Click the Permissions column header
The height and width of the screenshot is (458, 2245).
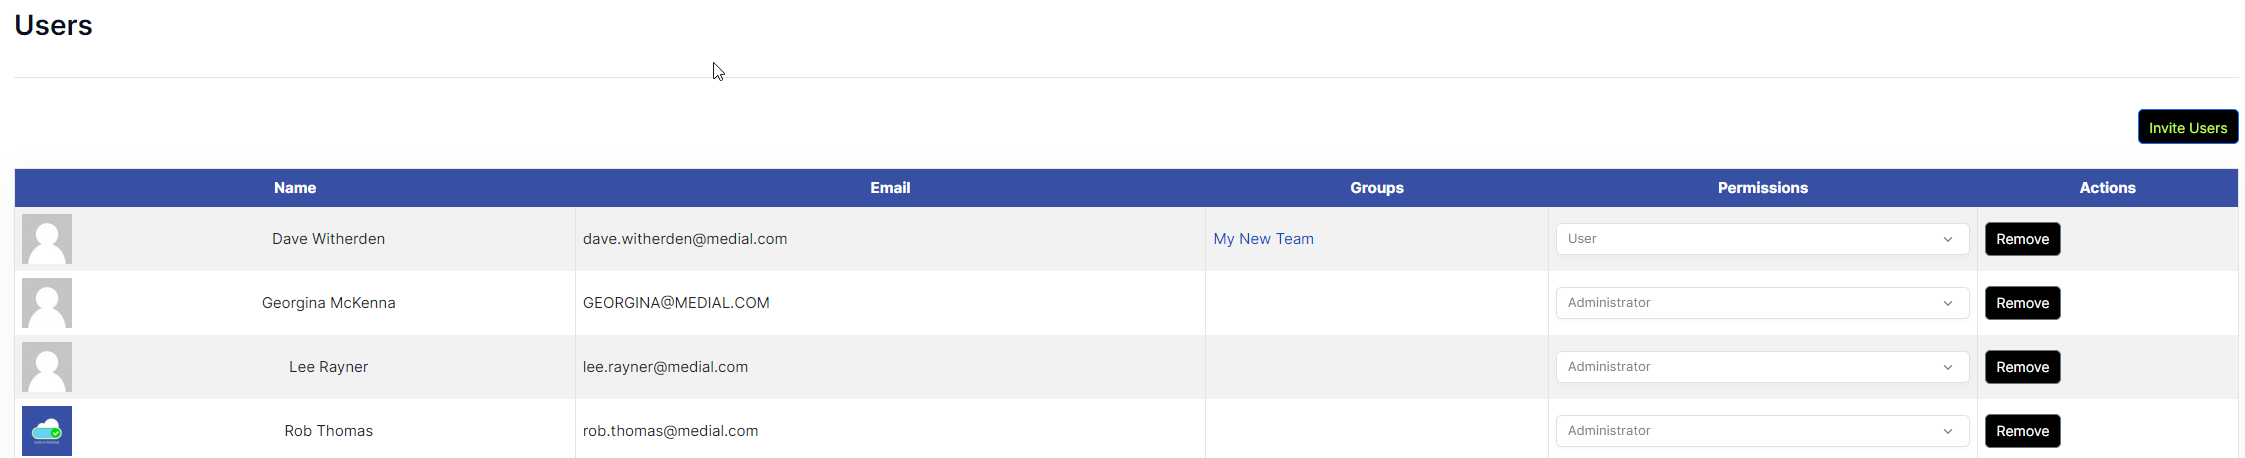point(1762,188)
